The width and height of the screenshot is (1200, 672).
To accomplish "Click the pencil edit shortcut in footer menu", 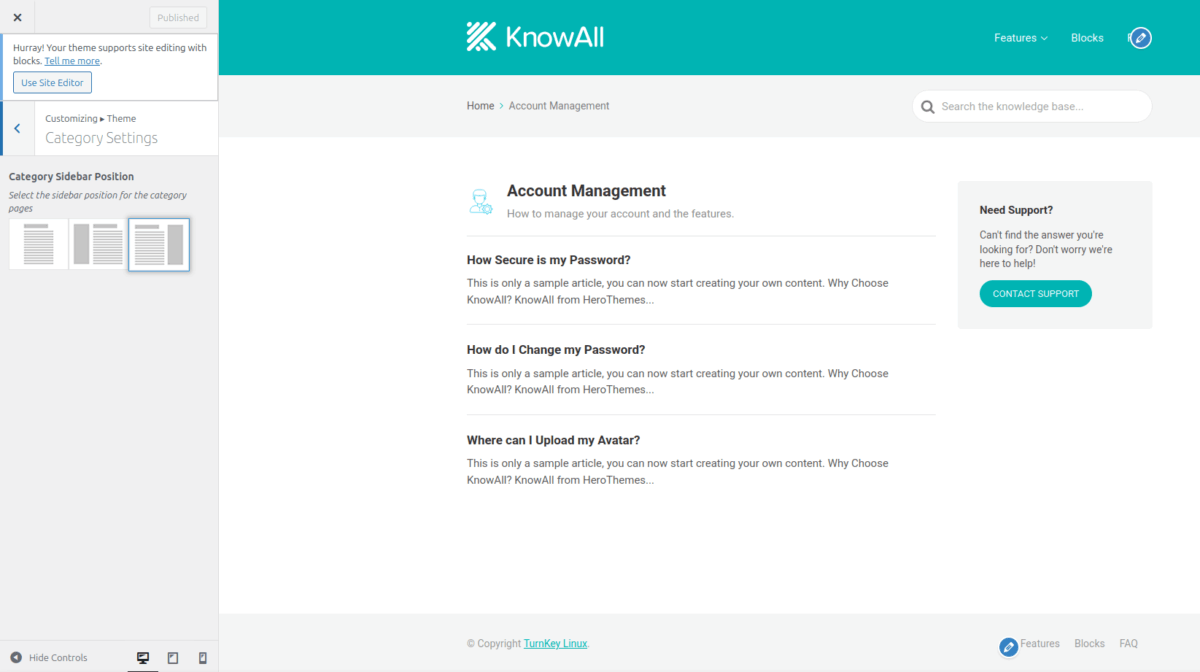I will coord(1008,647).
